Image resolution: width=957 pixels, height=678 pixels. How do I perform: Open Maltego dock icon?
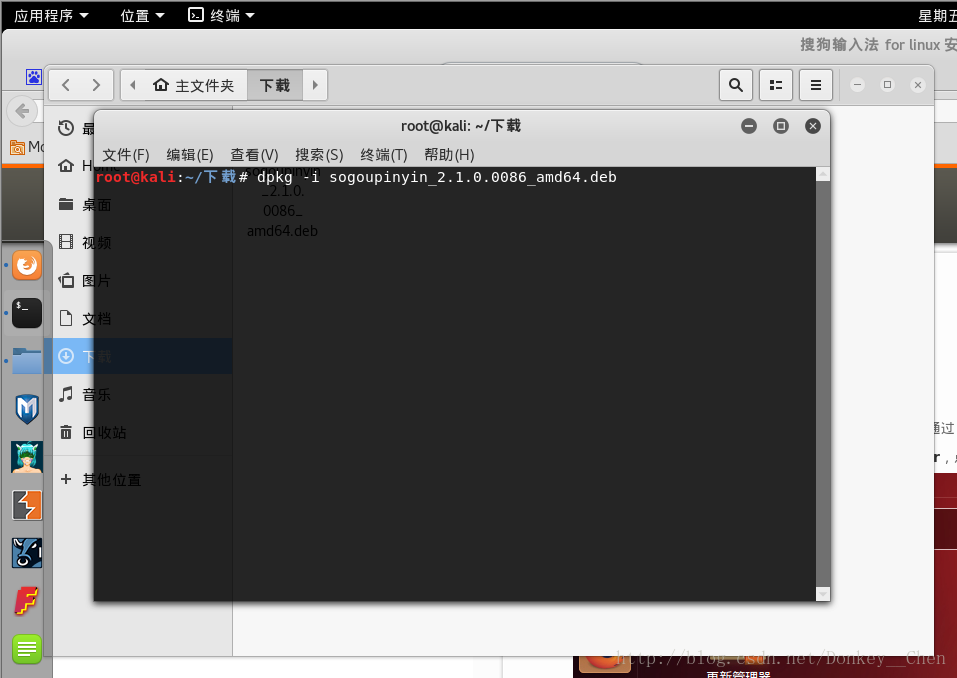27,553
